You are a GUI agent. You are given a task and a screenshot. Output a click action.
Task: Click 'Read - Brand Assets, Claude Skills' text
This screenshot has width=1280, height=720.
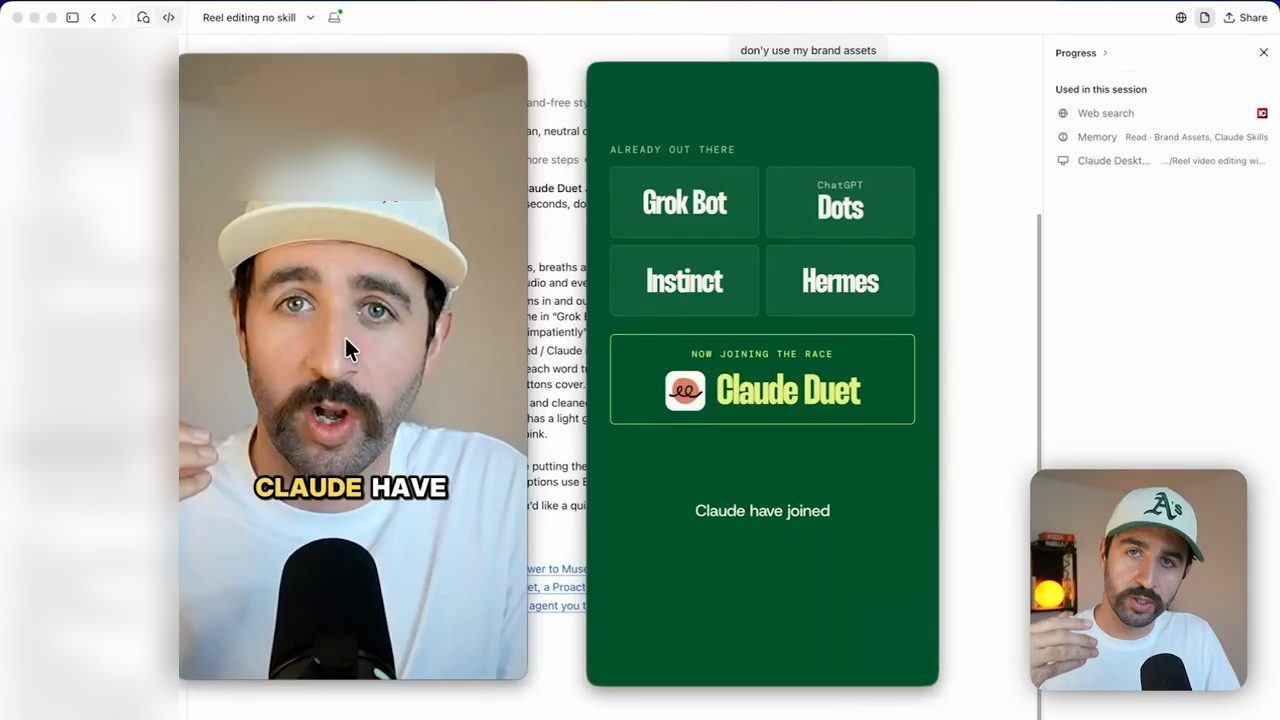pyautogui.click(x=1196, y=137)
